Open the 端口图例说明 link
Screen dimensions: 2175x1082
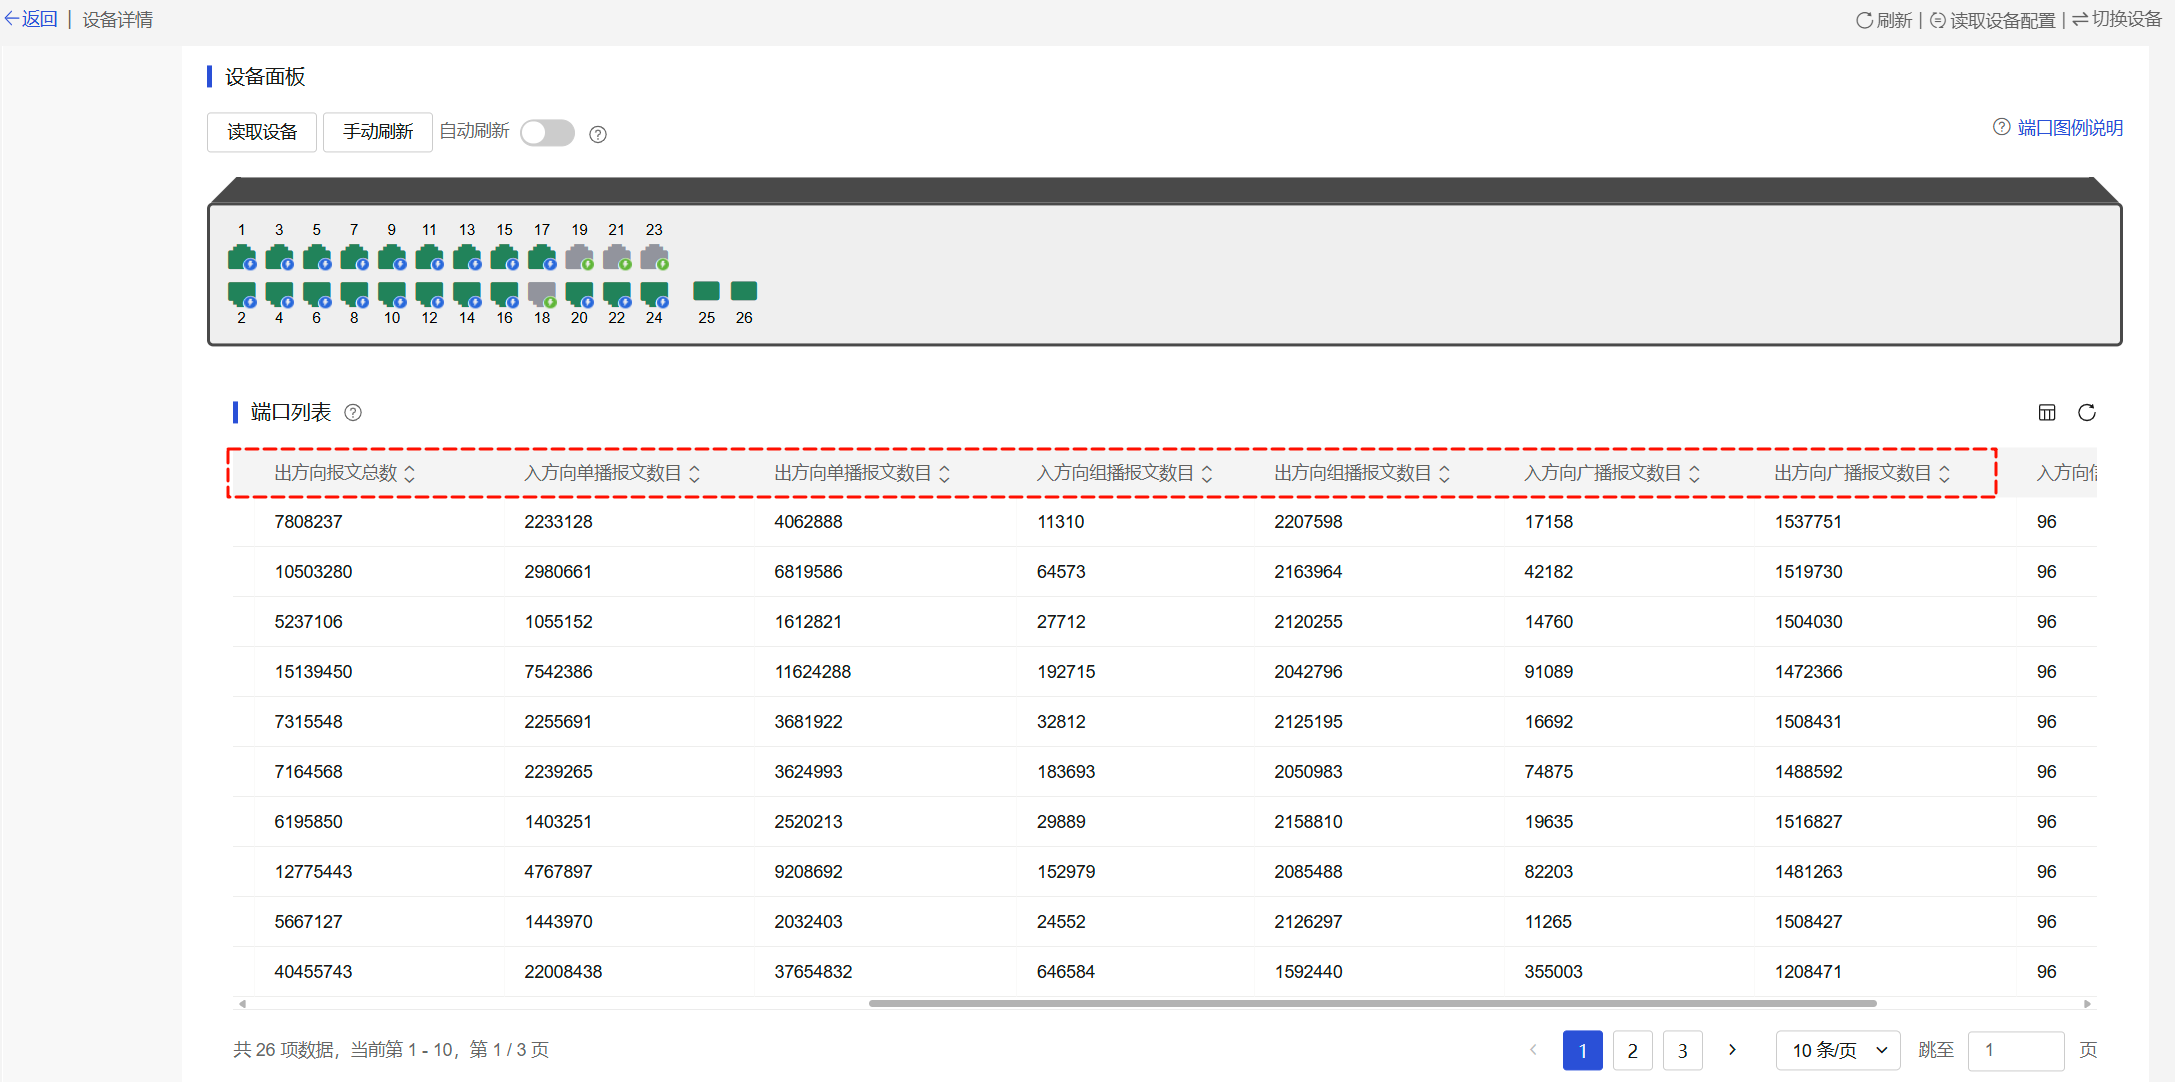tap(2069, 128)
